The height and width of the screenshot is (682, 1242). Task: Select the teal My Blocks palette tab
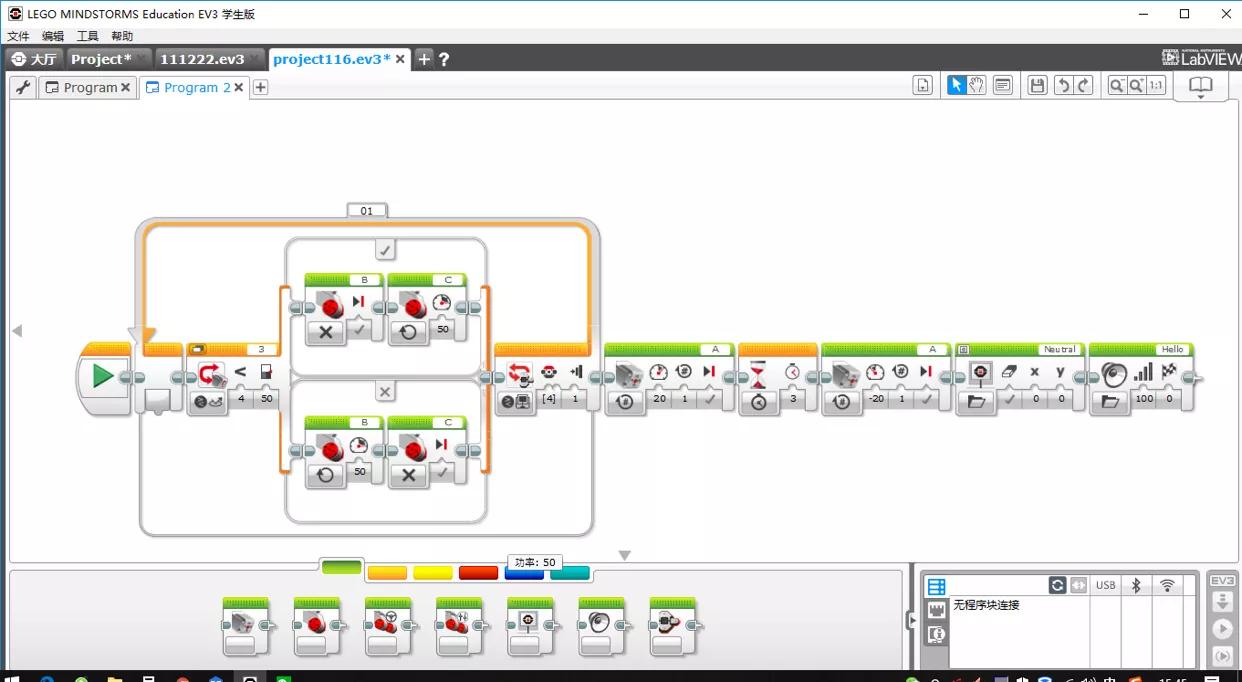570,573
